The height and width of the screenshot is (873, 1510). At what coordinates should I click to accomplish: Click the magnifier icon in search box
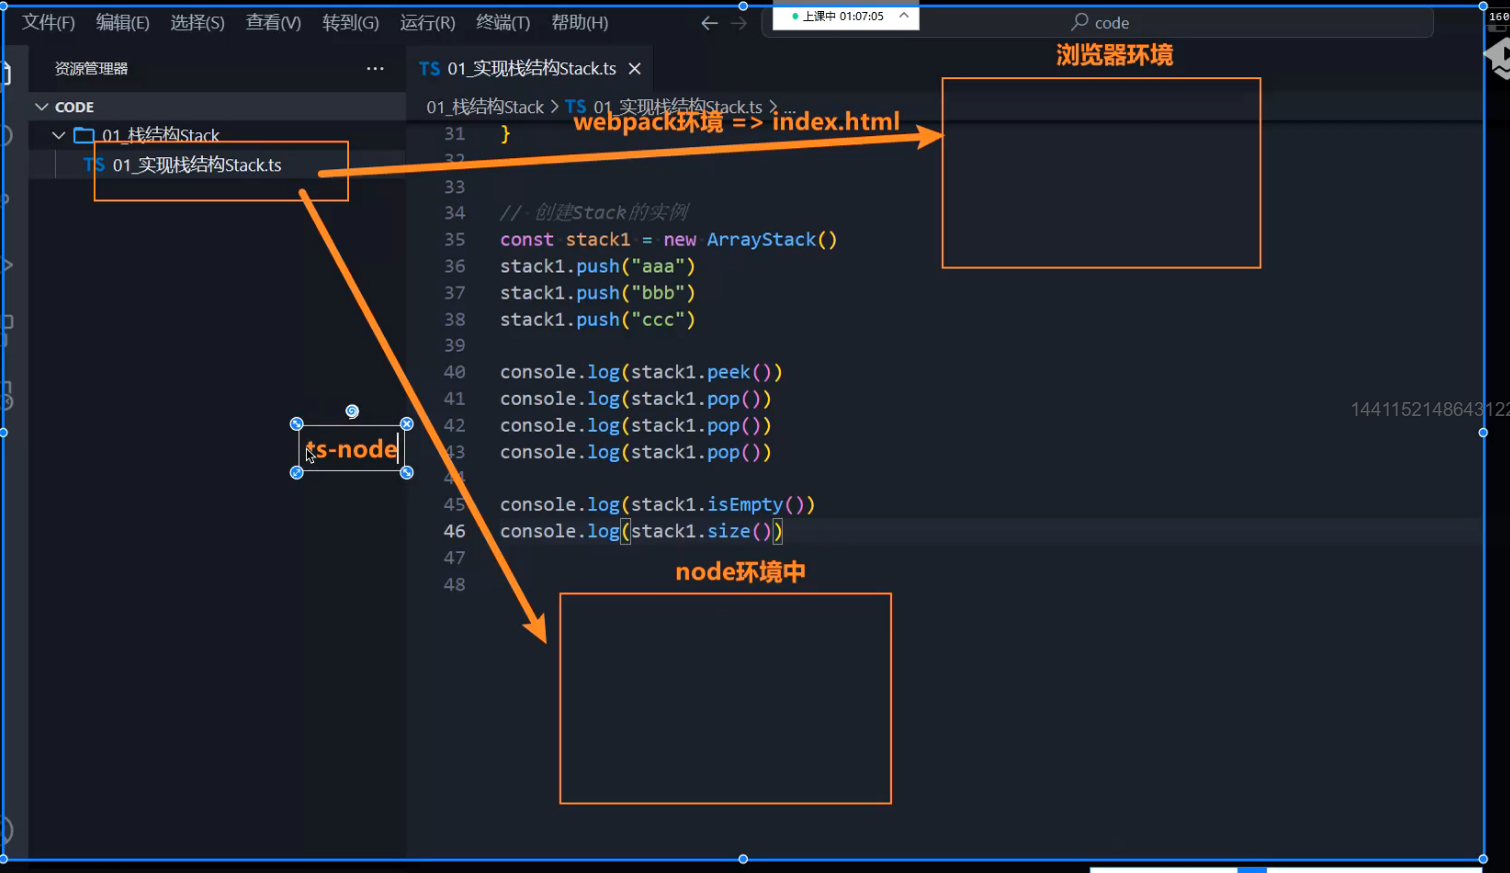click(x=1080, y=21)
